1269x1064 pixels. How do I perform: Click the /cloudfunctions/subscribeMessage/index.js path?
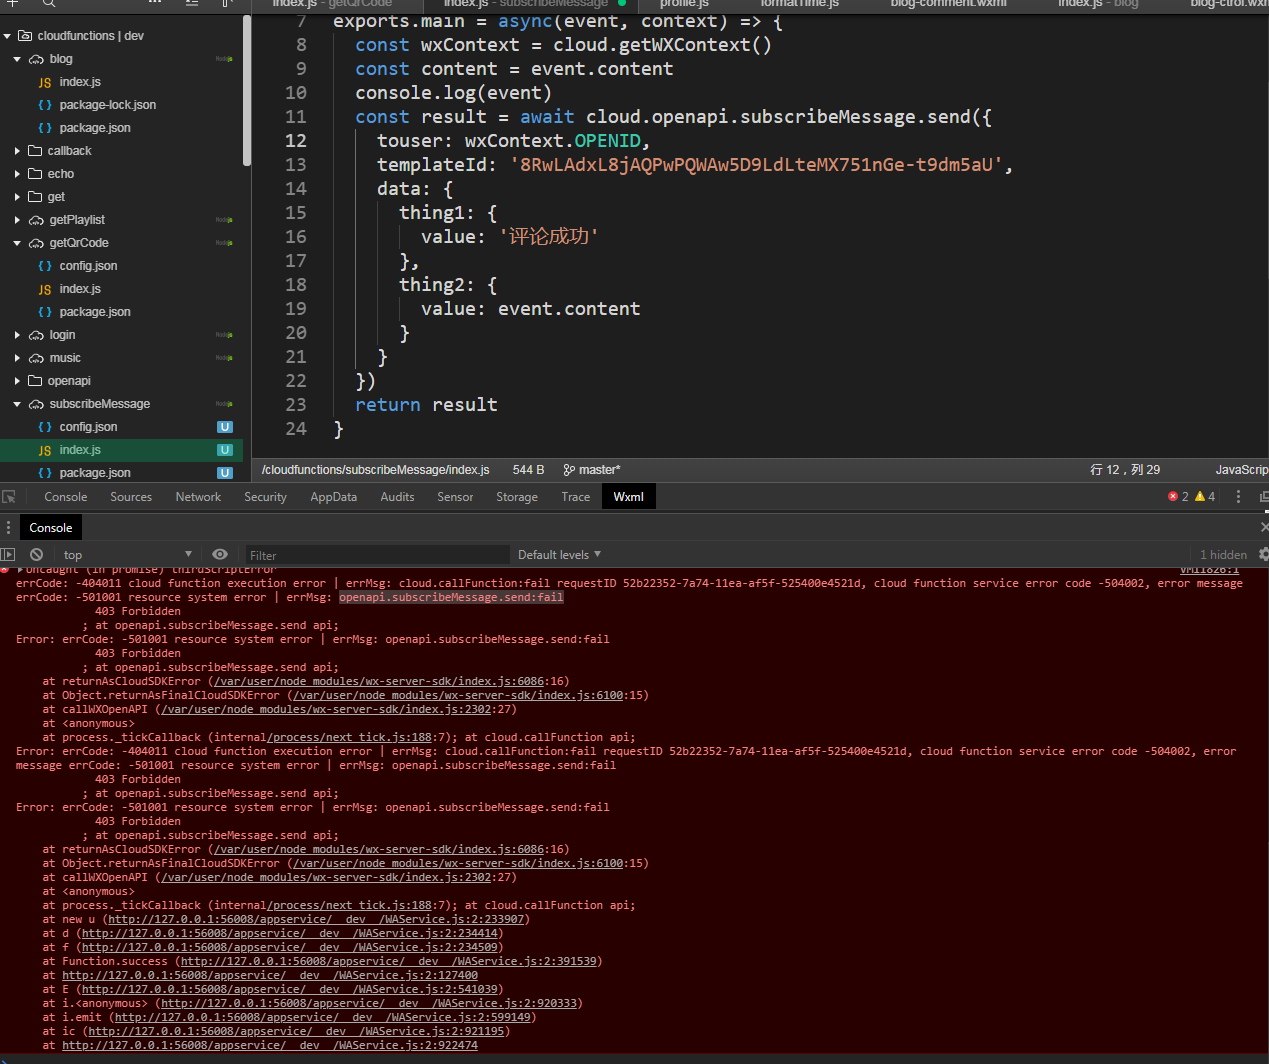pyautogui.click(x=376, y=469)
